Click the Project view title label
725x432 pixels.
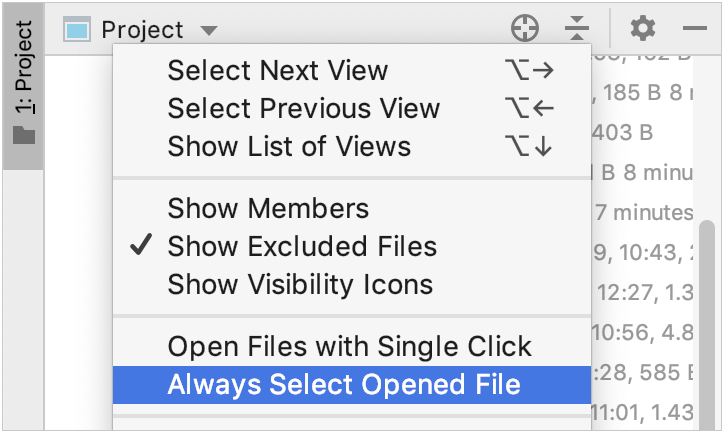tap(142, 30)
